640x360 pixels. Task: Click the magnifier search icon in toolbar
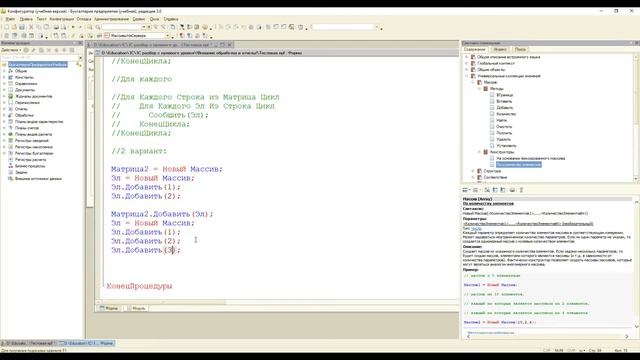point(98,27)
